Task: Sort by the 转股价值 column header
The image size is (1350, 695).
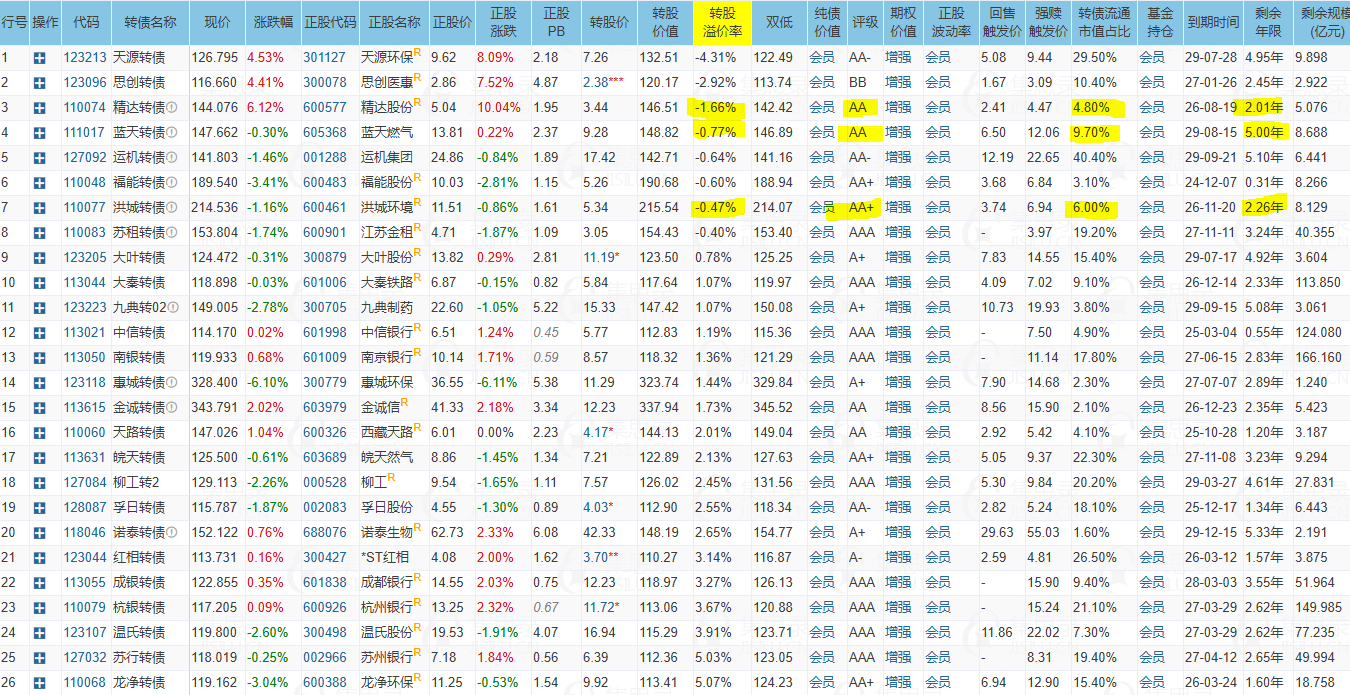Action: click(664, 22)
